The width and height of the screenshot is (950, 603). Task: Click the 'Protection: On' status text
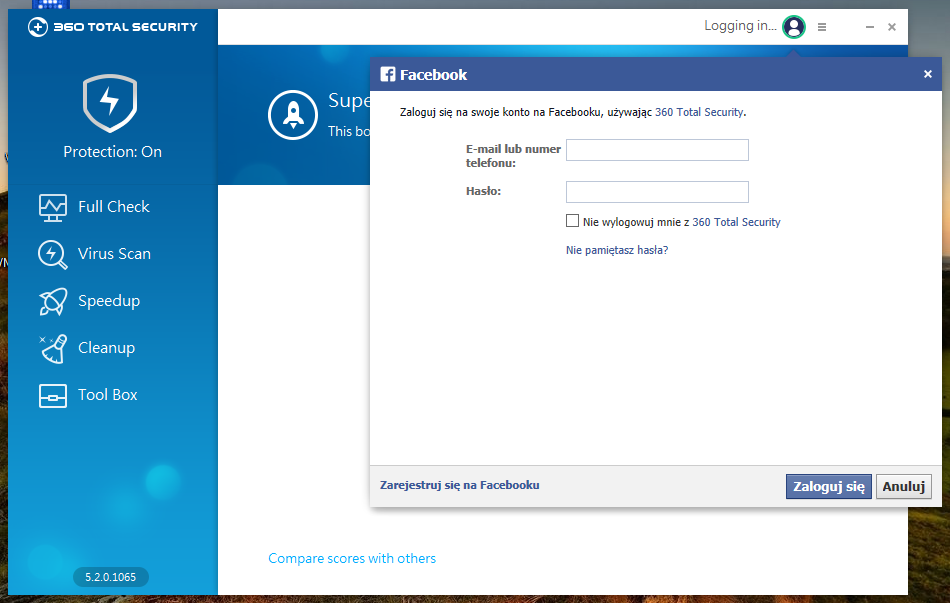point(113,152)
